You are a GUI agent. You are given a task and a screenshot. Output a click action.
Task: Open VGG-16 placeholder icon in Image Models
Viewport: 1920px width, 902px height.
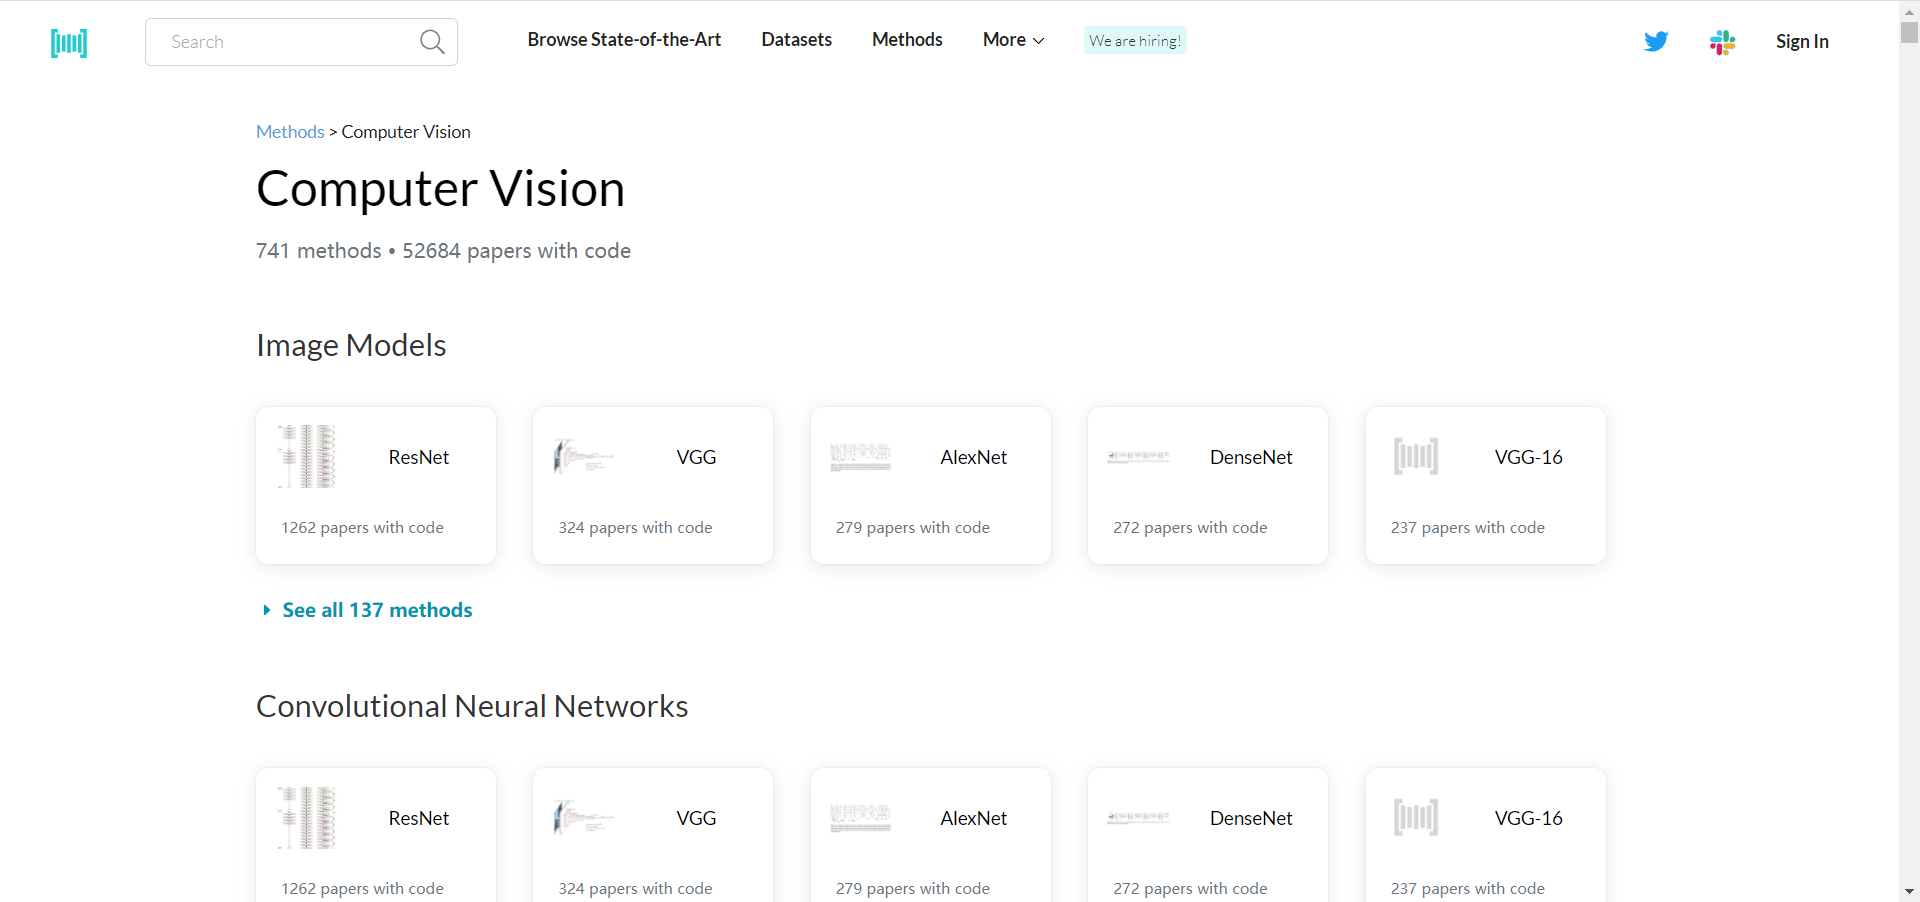coord(1416,457)
